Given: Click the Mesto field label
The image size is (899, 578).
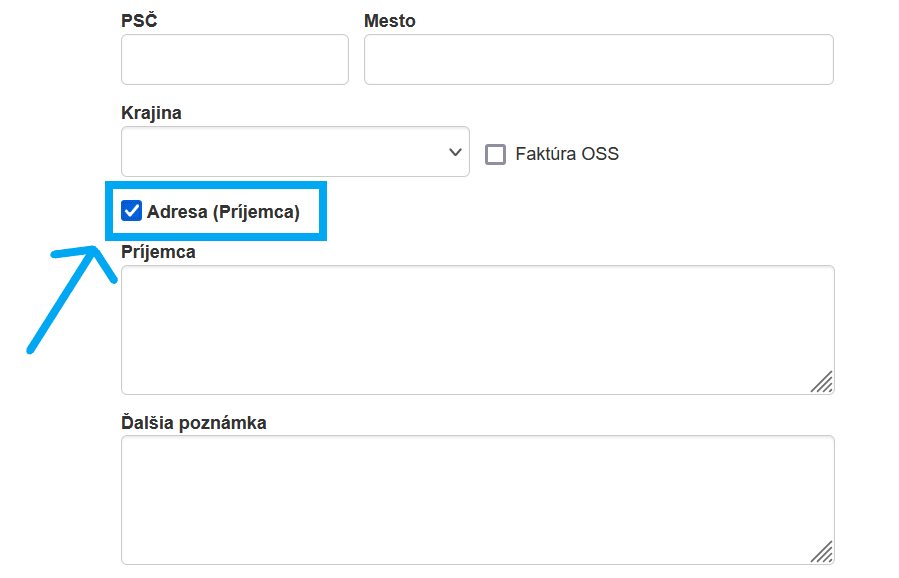Looking at the screenshot, I should point(390,21).
